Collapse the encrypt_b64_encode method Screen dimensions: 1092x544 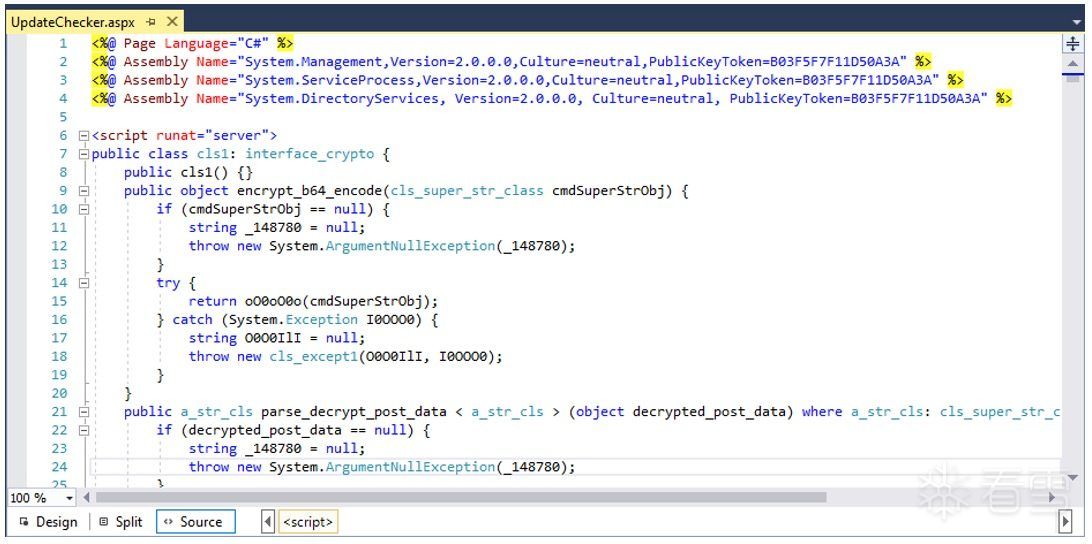pyautogui.click(x=84, y=191)
